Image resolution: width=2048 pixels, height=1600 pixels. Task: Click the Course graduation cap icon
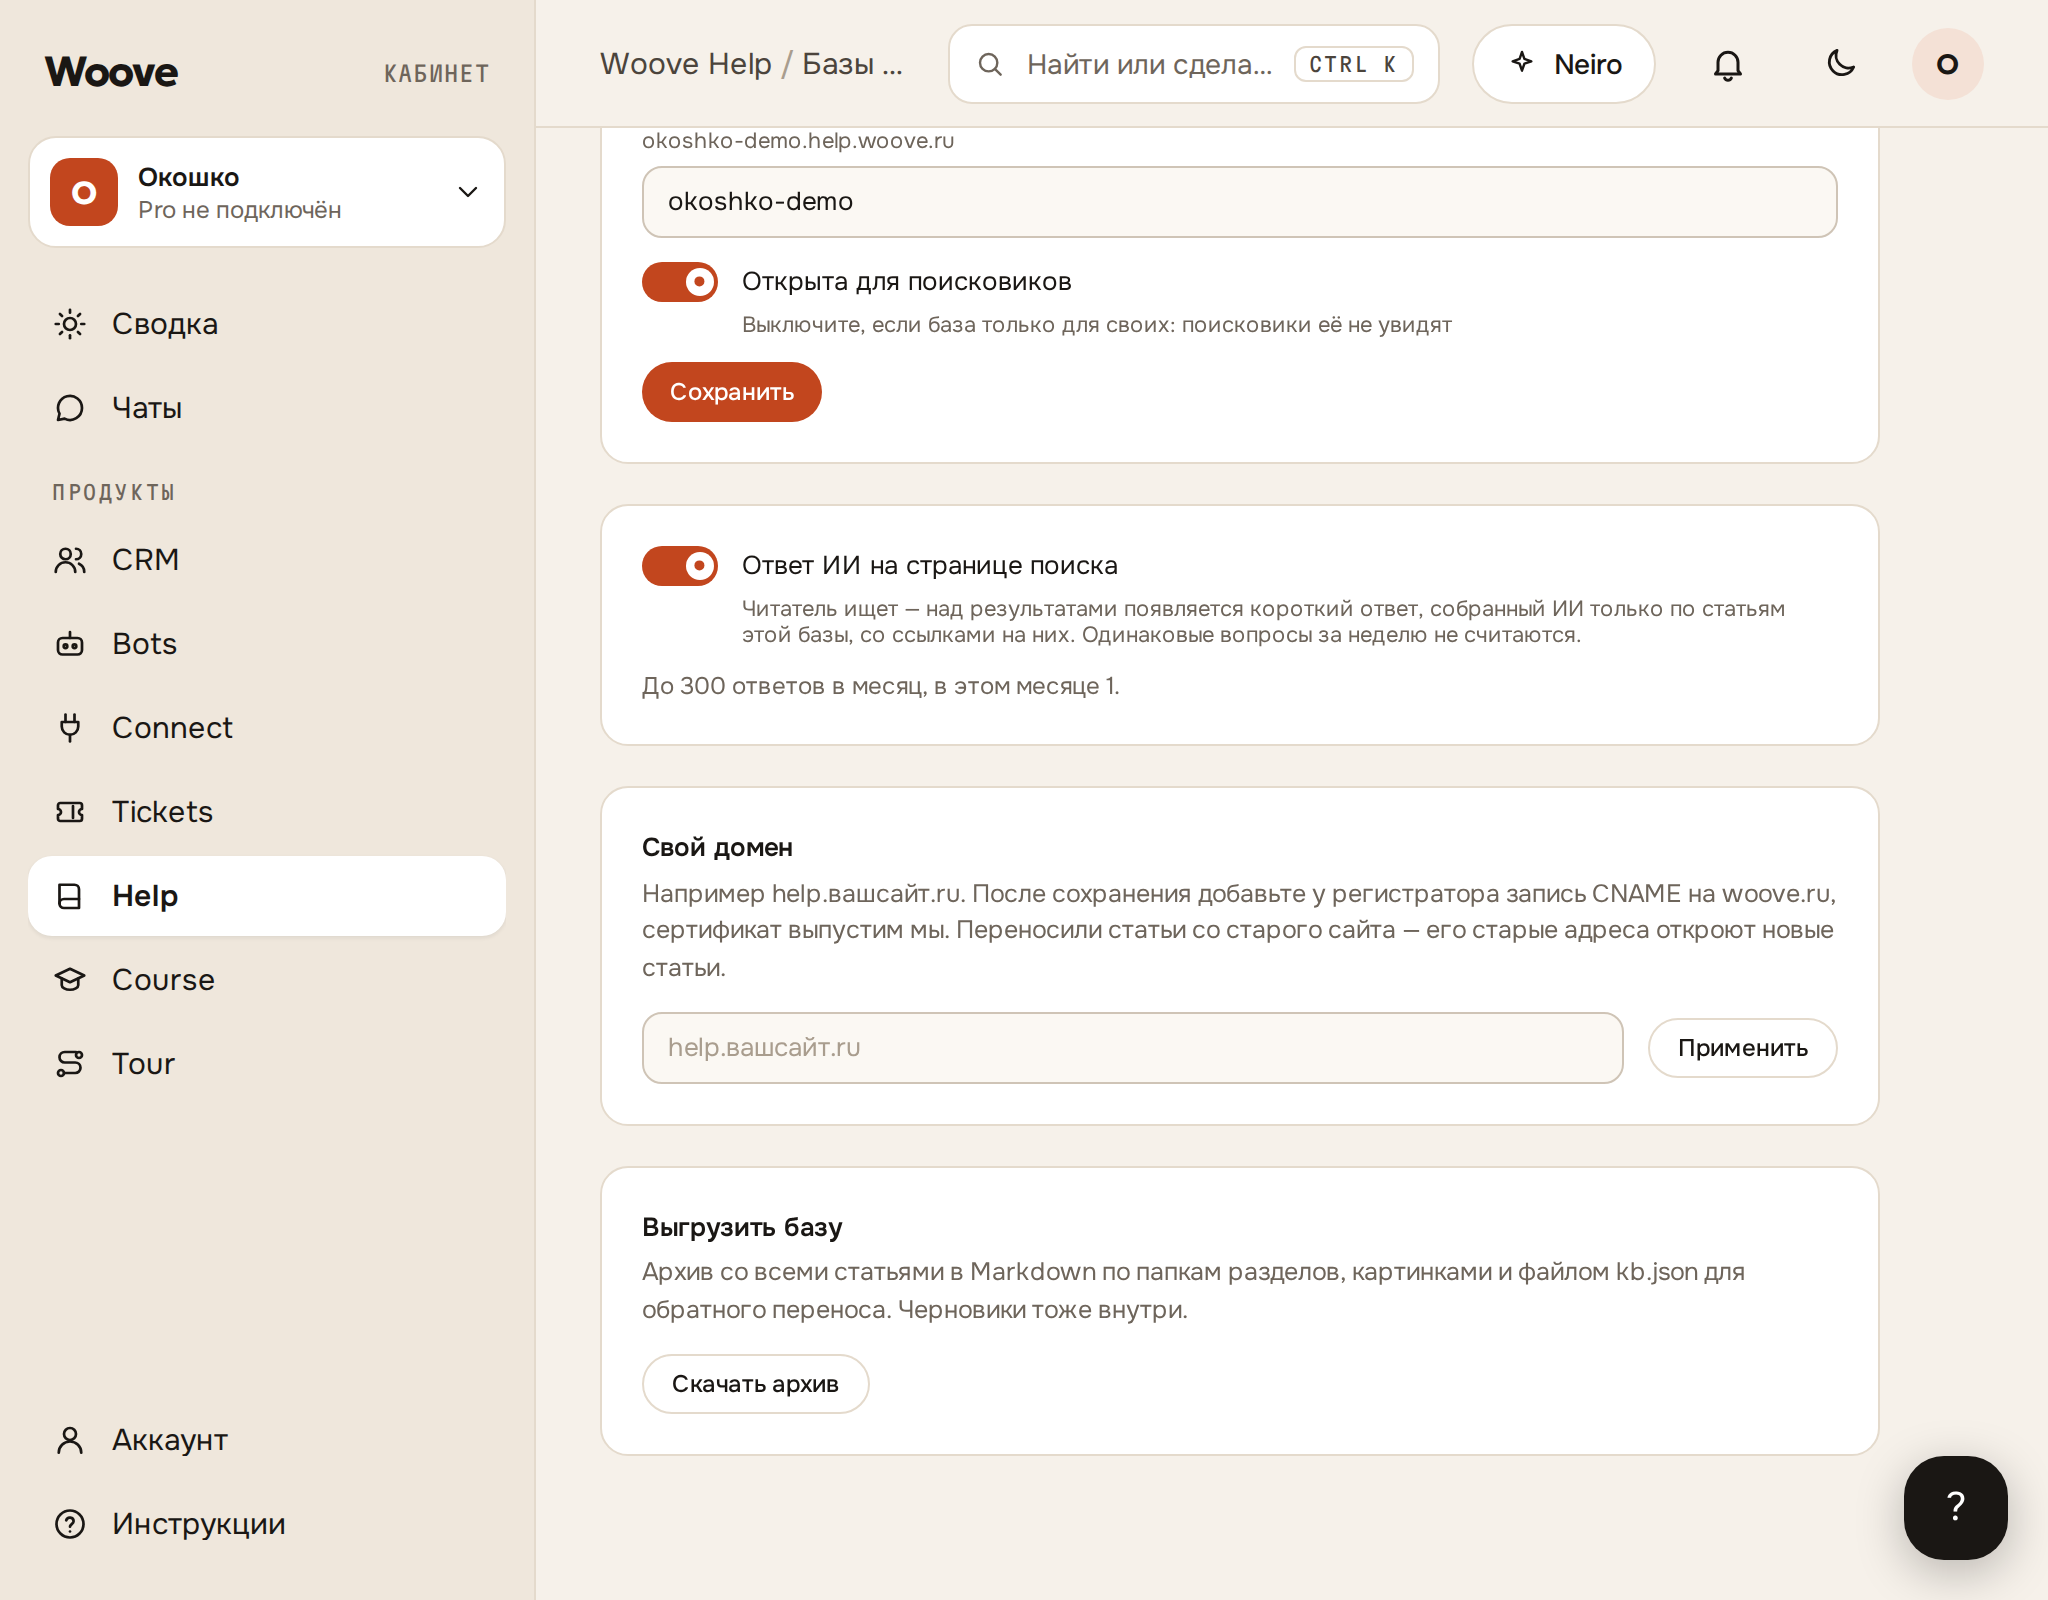pyautogui.click(x=70, y=980)
